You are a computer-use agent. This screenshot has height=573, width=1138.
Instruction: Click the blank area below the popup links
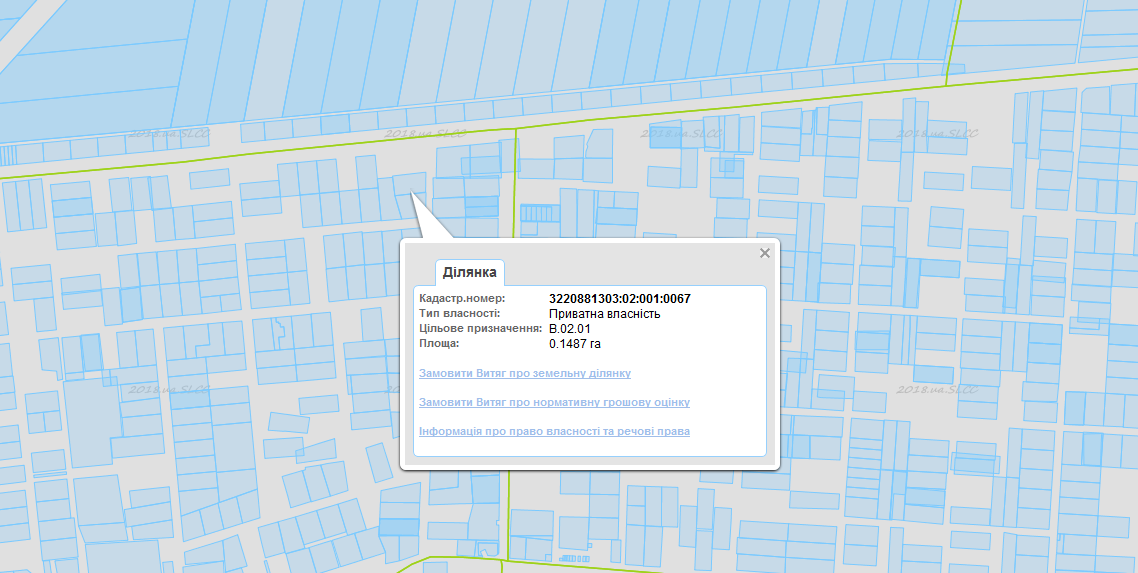[x=590, y=447]
